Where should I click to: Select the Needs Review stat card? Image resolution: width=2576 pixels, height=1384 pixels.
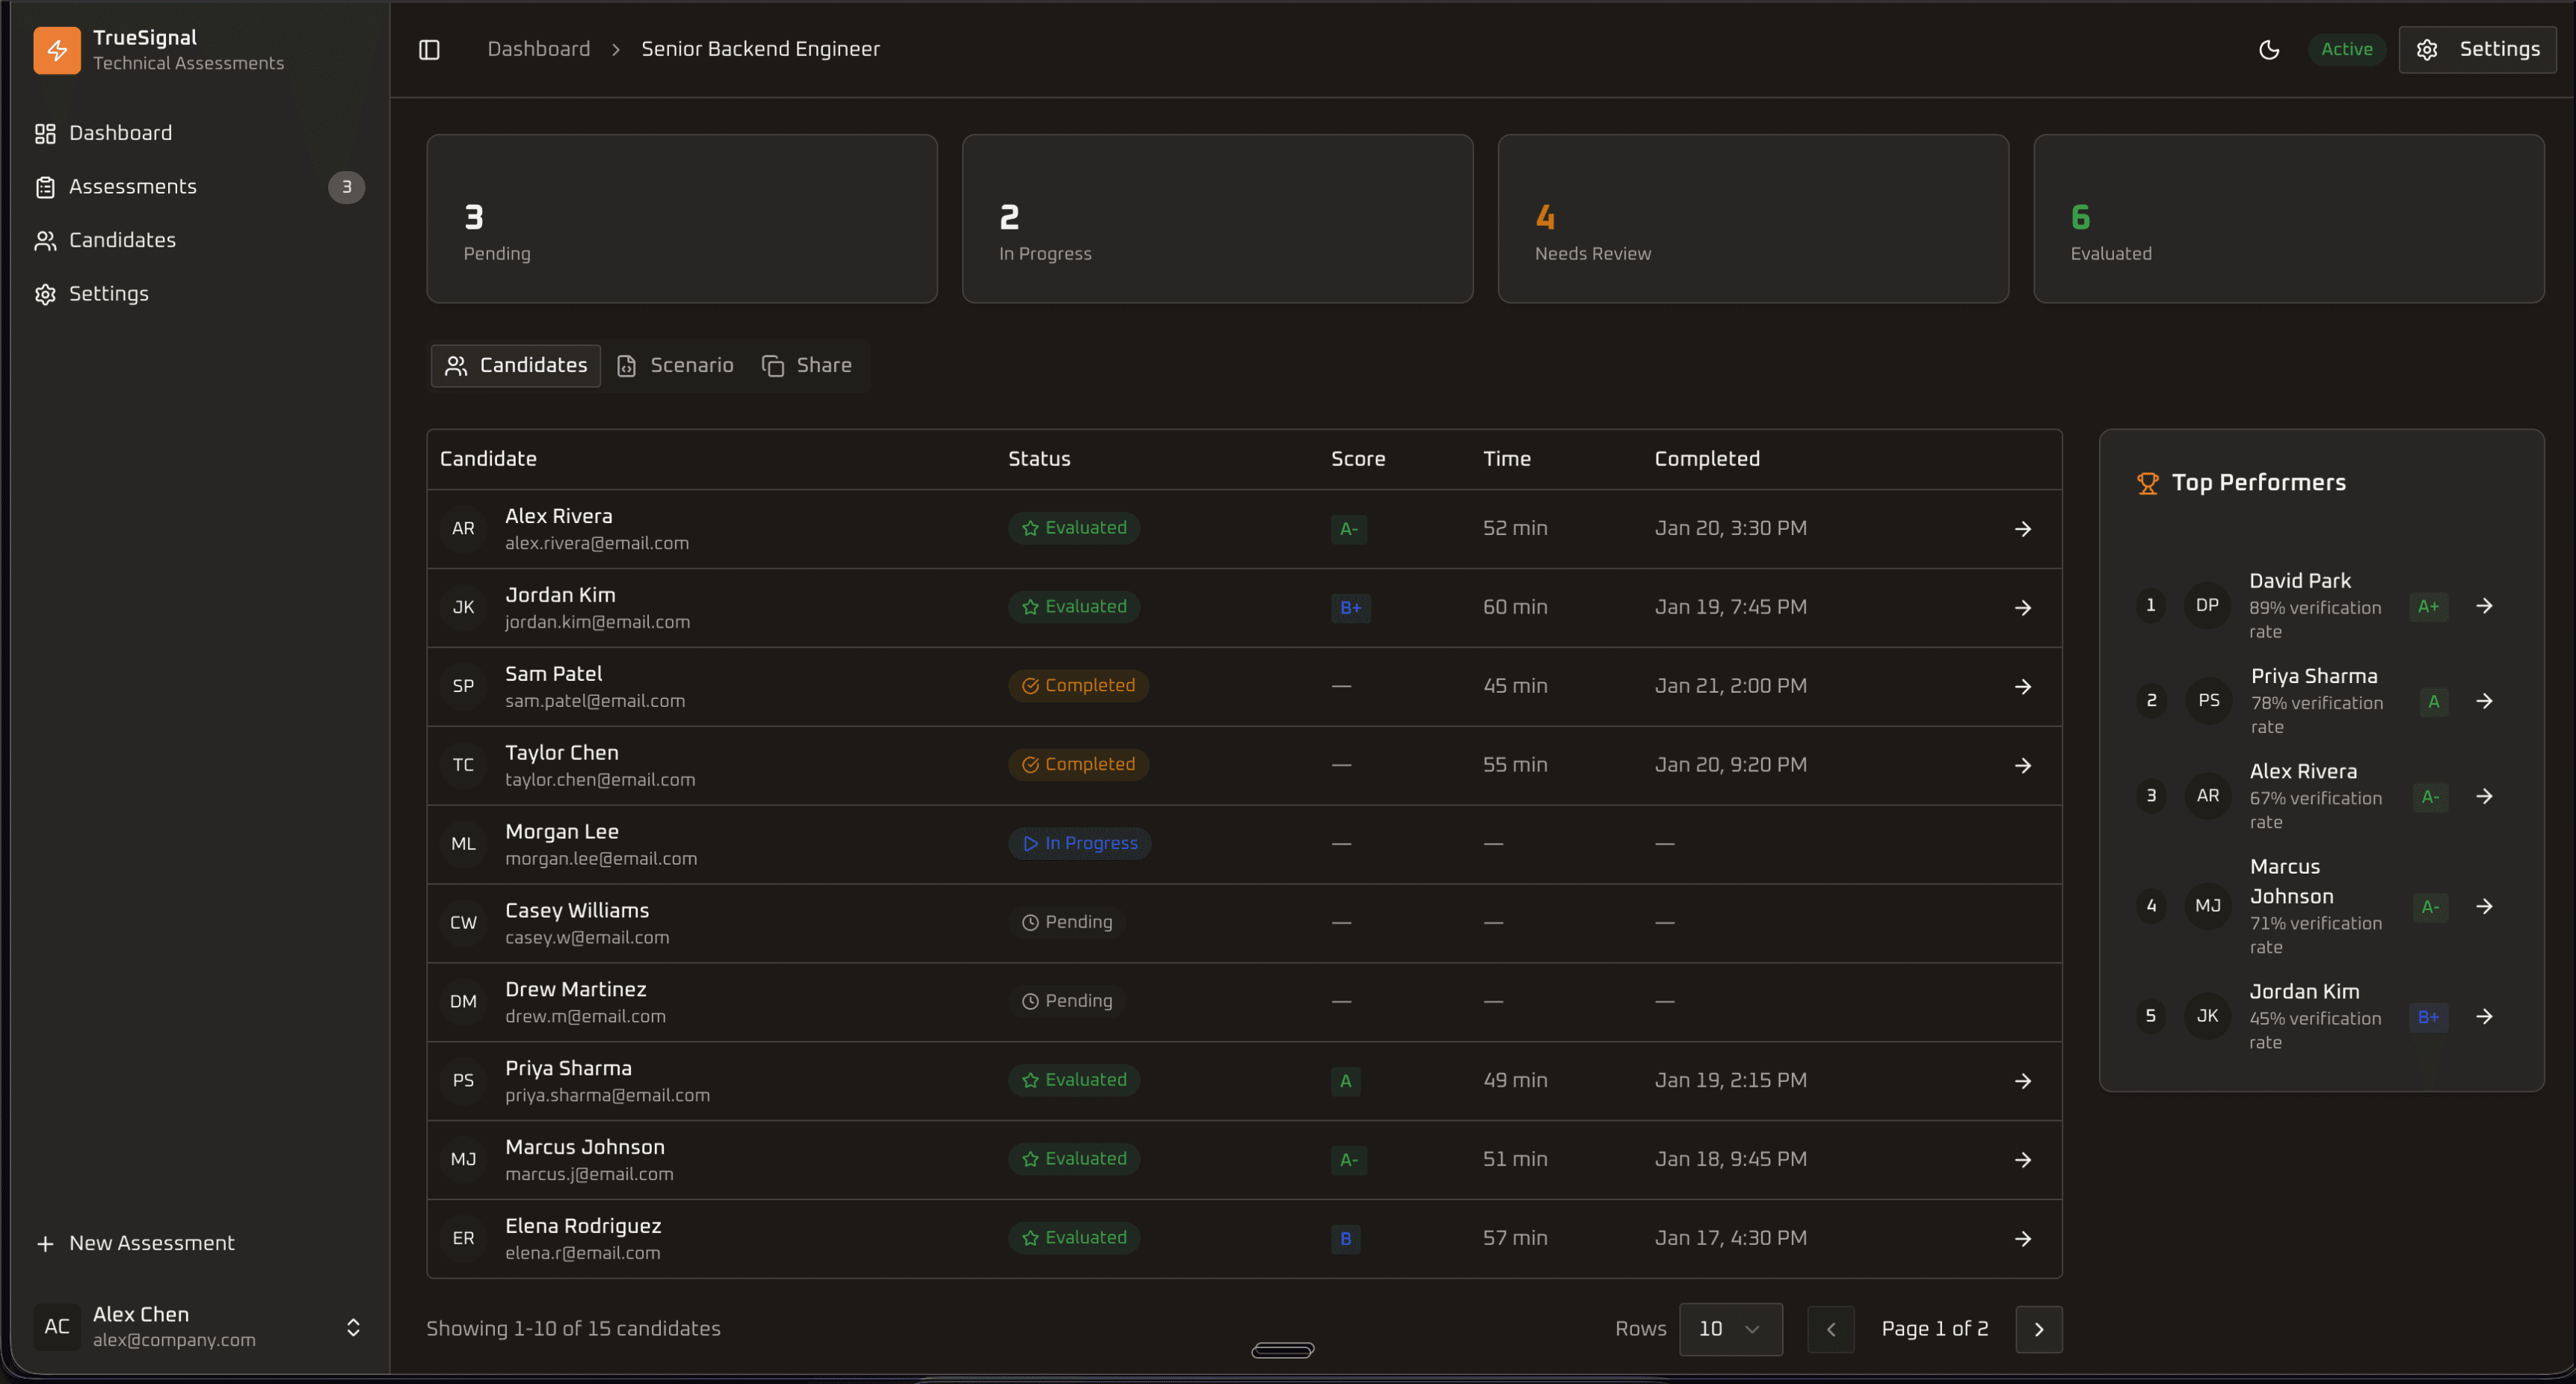click(x=1752, y=218)
